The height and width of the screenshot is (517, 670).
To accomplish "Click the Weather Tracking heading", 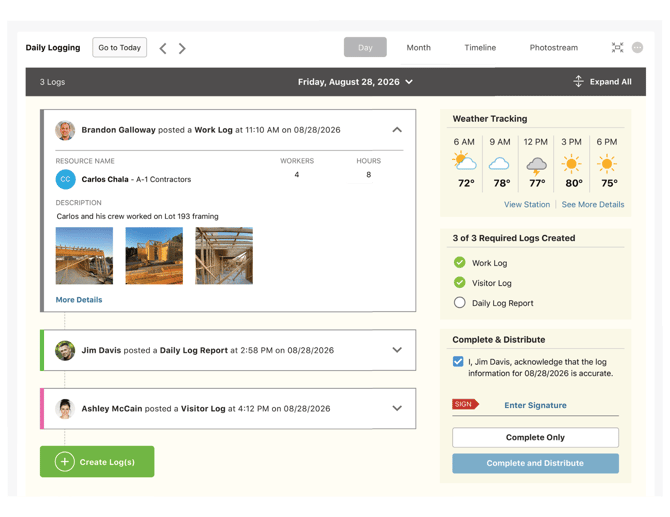I will pyautogui.click(x=490, y=119).
